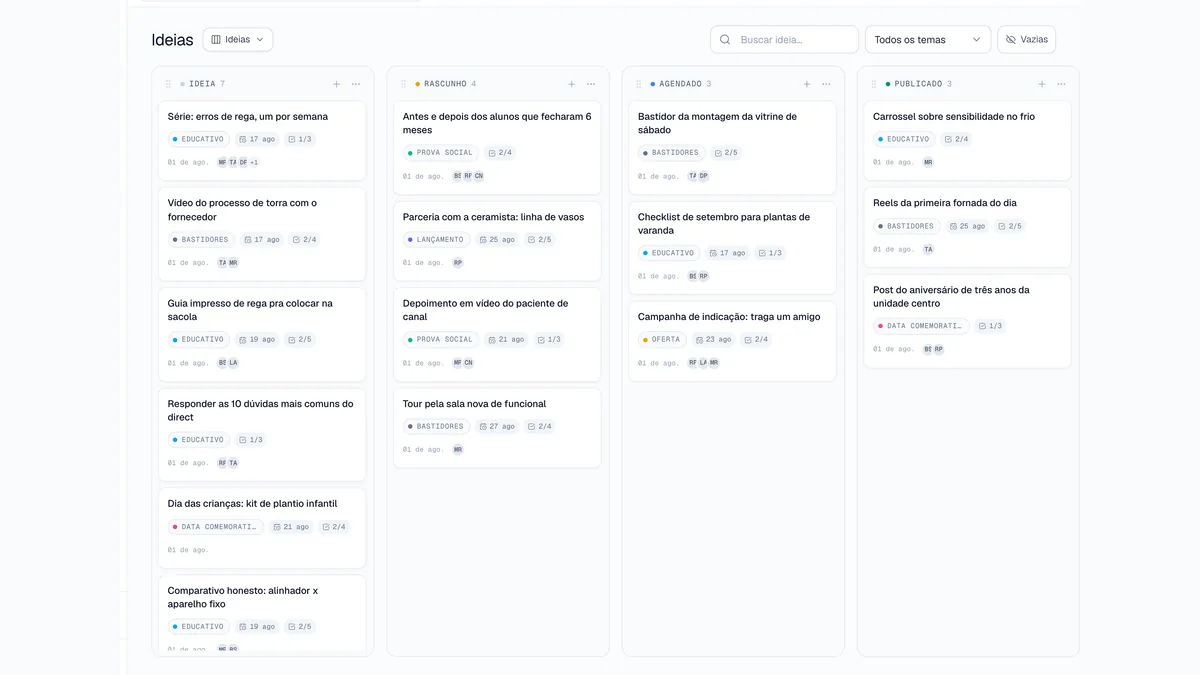The height and width of the screenshot is (675, 1200).
Task: Click the 2/4 checklist on Vídeo do processo card
Action: point(304,240)
